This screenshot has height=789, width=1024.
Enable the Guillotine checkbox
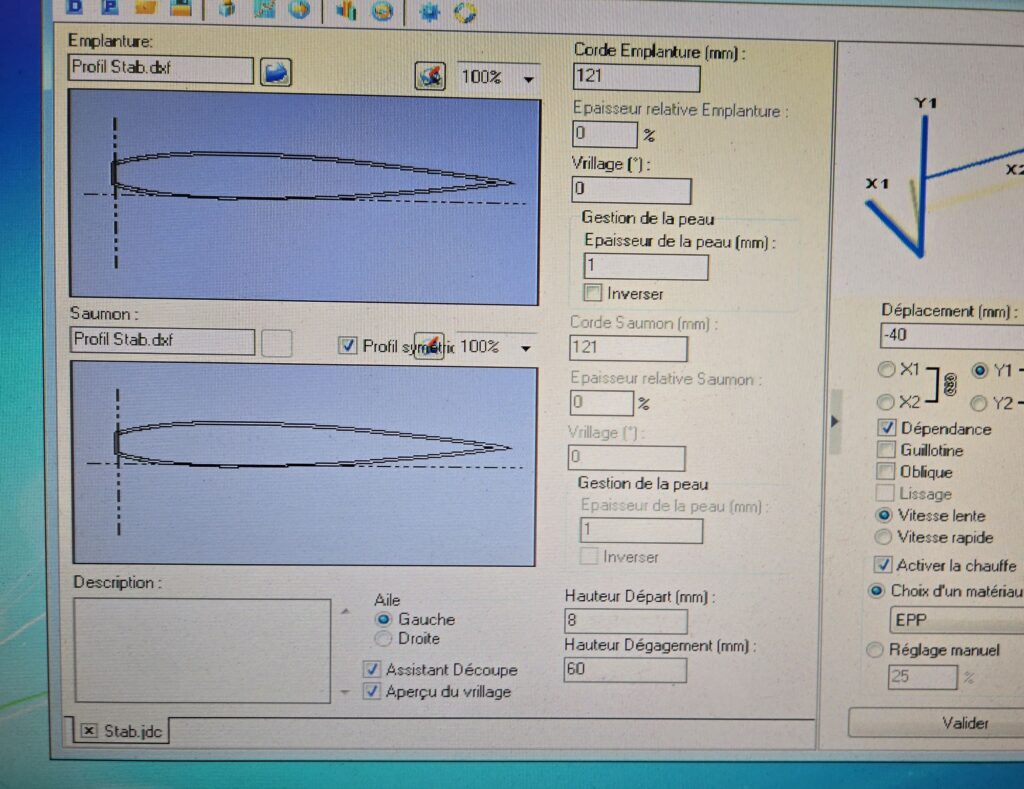886,450
